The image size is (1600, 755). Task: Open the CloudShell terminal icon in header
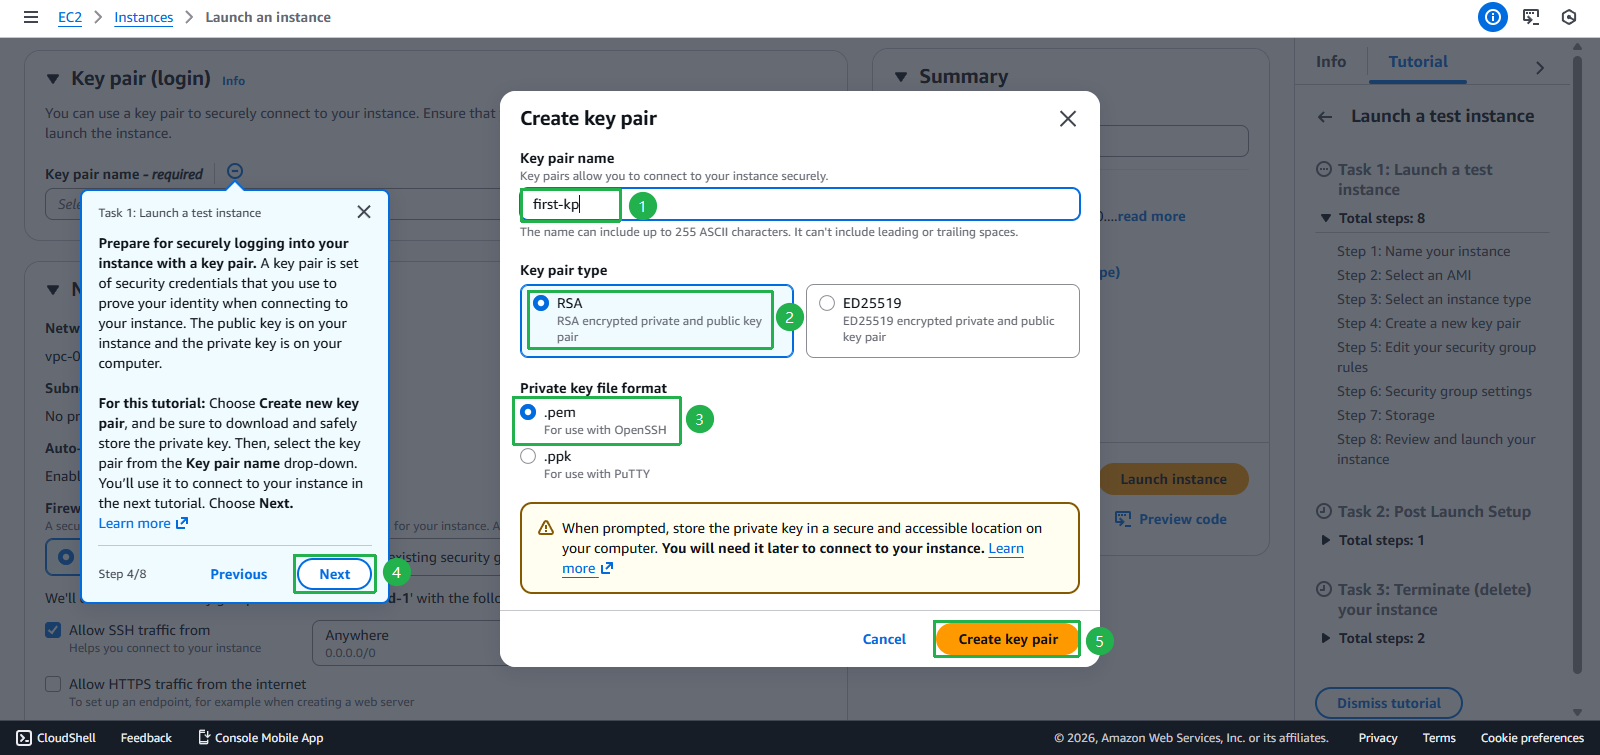[1531, 17]
